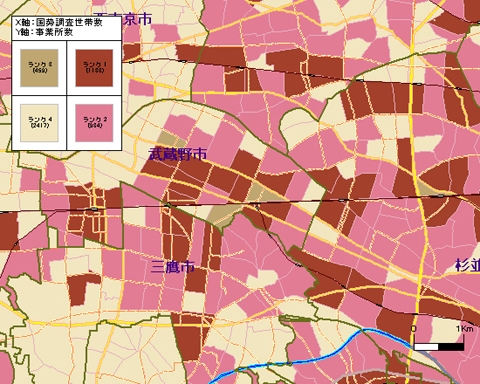Click the Y軸 事業所数 legend label
The height and width of the screenshot is (384, 480).
(44, 32)
